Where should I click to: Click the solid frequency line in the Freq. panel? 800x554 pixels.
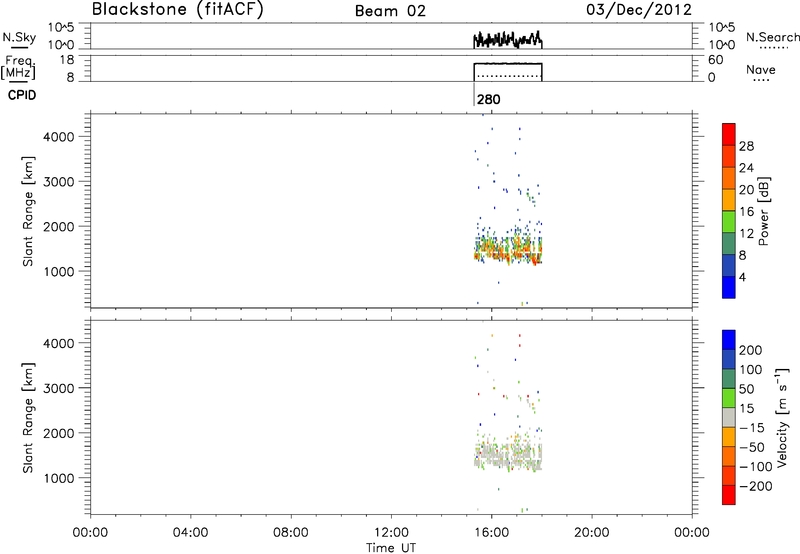[508, 63]
